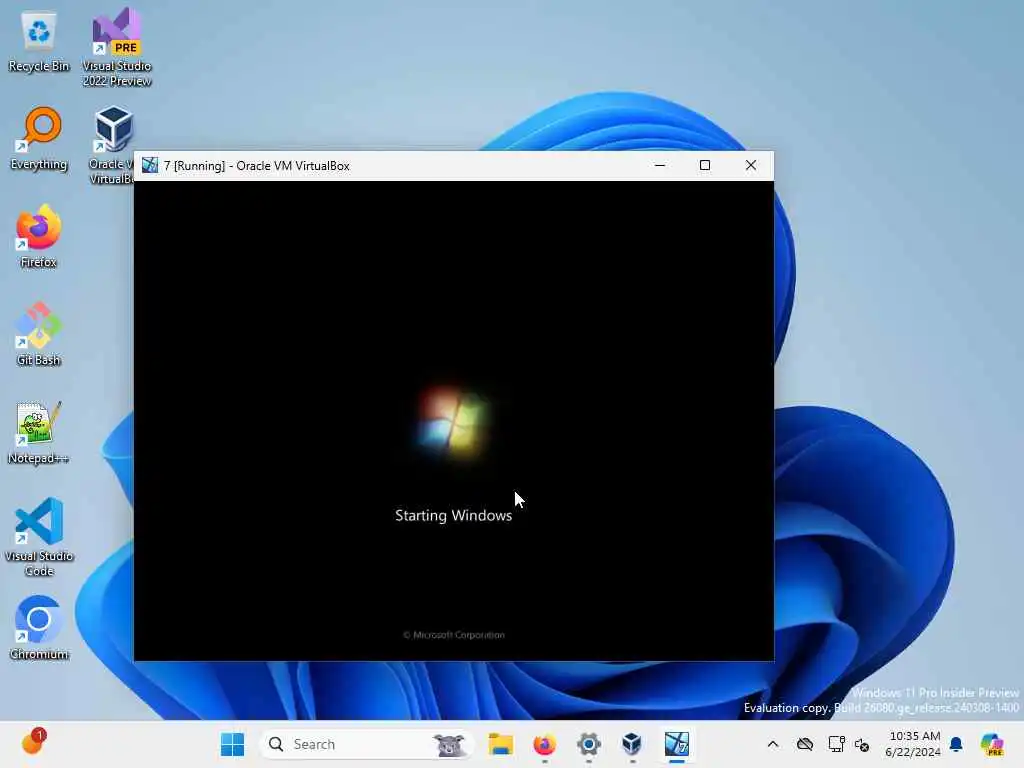
Task: Close the VirtualBox VM window
Action: 751,165
